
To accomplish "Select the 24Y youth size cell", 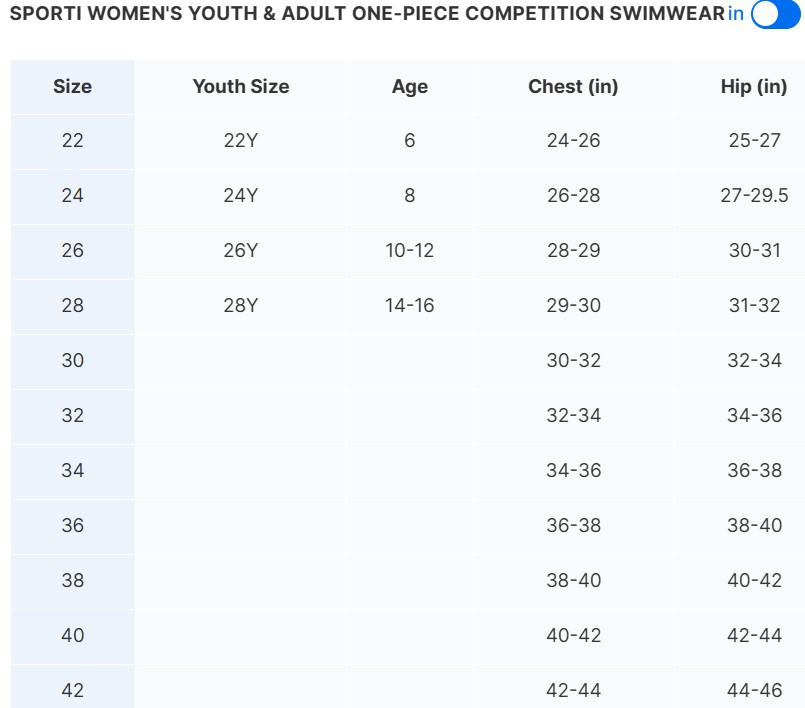I will pos(241,195).
